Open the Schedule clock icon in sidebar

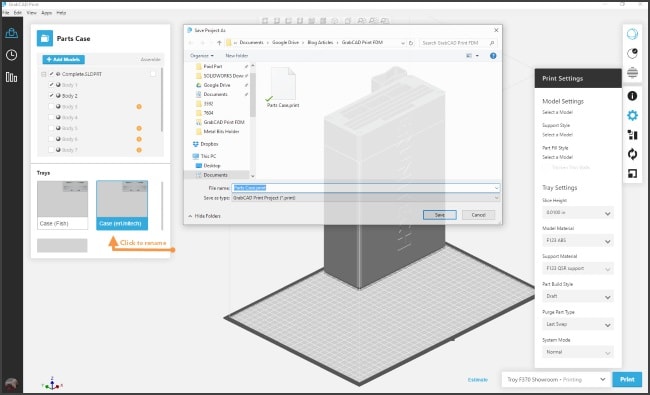tap(11, 55)
